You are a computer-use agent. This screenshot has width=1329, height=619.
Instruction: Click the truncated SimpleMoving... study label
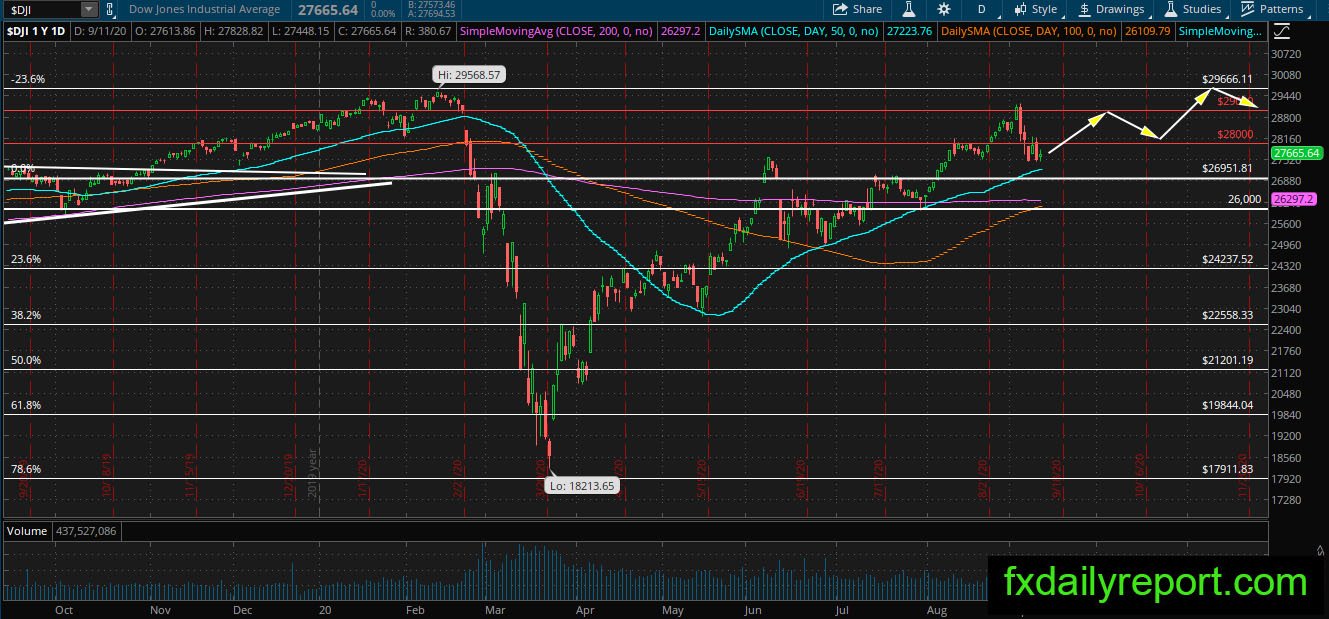click(1221, 31)
